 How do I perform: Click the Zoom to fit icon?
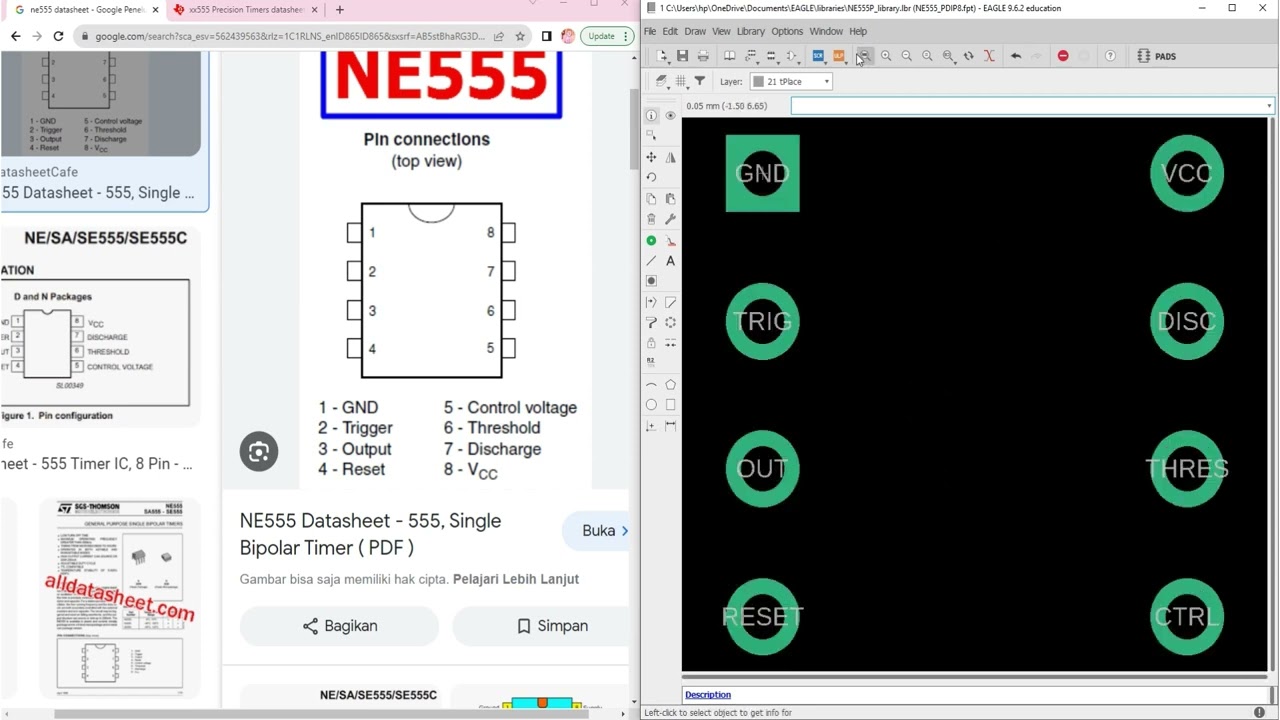[865, 56]
